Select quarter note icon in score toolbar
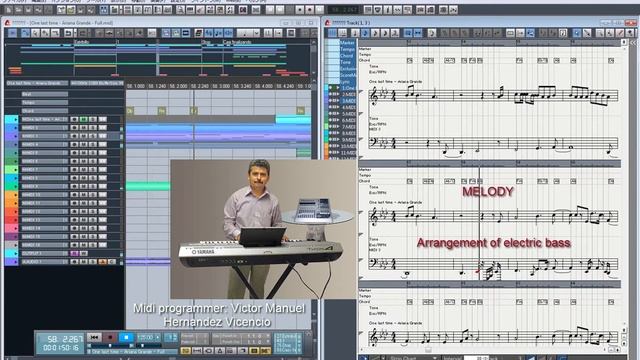Screen dimensions: 640x360 pyautogui.click(x=355, y=33)
